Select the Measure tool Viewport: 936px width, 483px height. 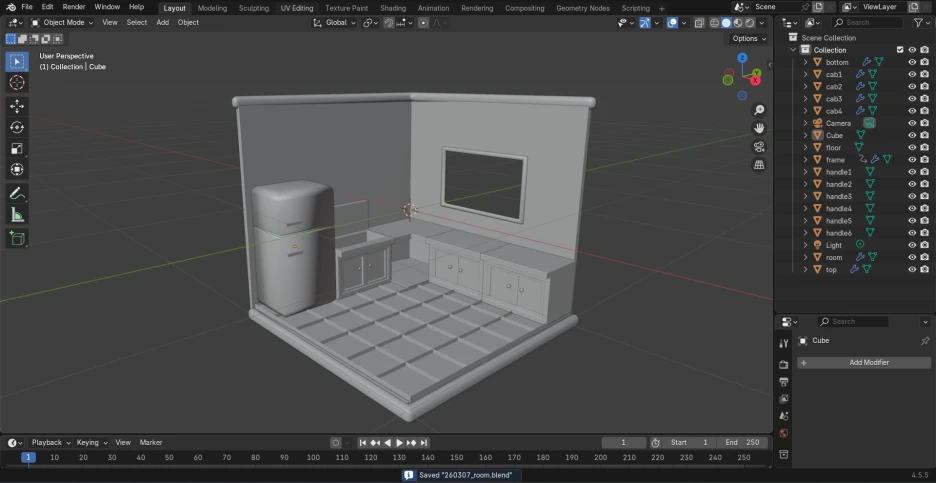coord(17,214)
